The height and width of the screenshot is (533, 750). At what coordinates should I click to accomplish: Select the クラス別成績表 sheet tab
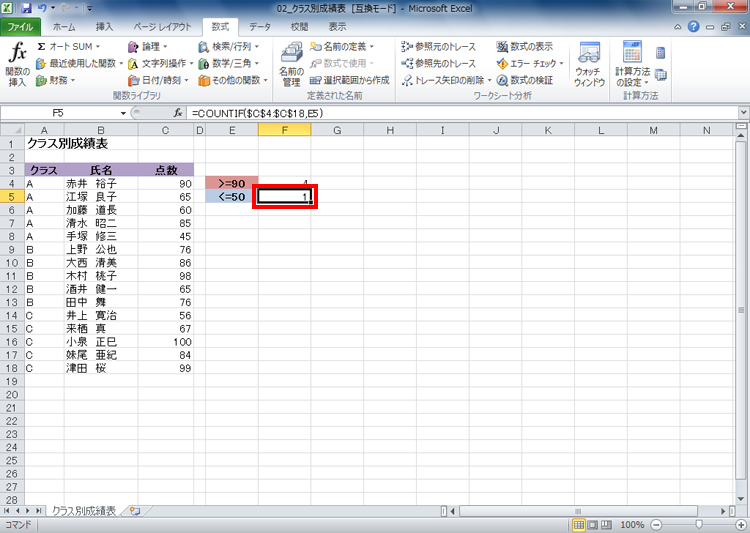click(84, 511)
